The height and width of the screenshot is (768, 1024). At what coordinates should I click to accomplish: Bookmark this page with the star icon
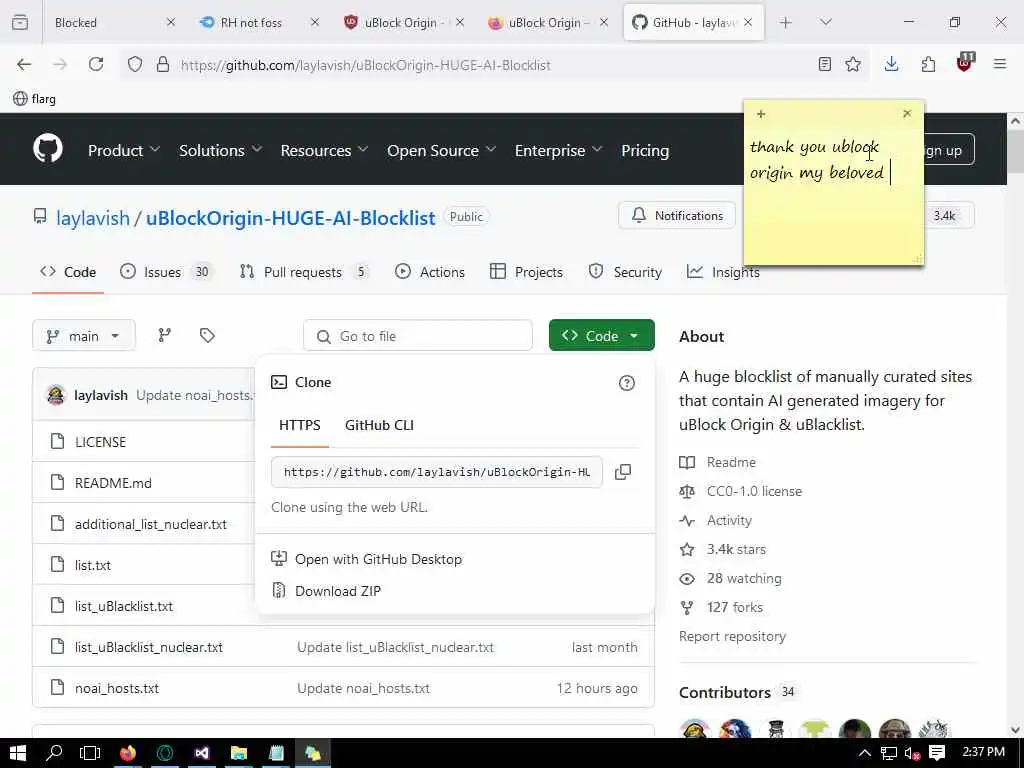(x=853, y=64)
